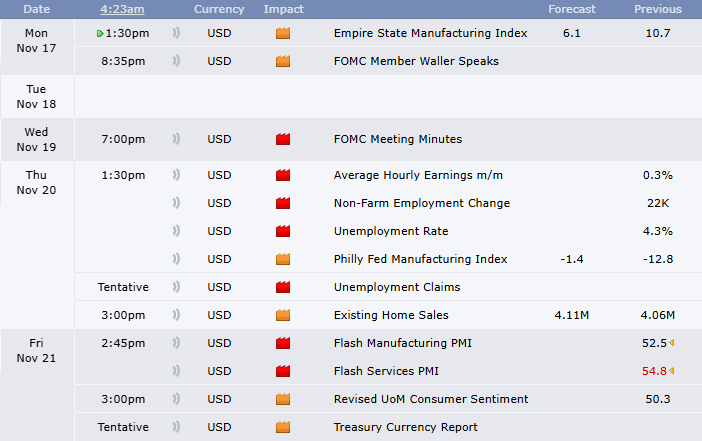
Task: Select the Philly Fed forecast value -1.4
Action: [x=572, y=259]
